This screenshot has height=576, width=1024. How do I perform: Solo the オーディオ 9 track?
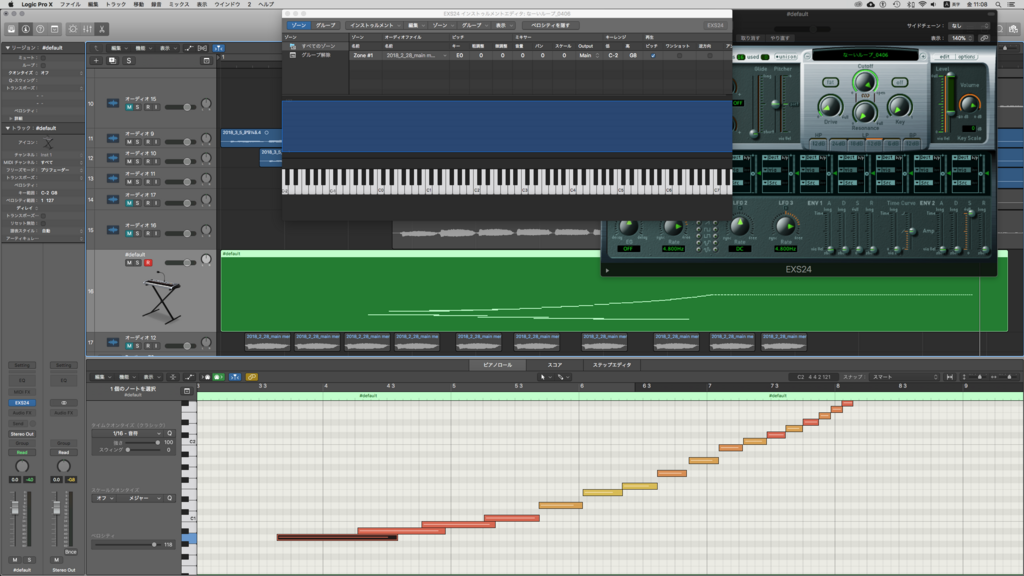point(137,142)
